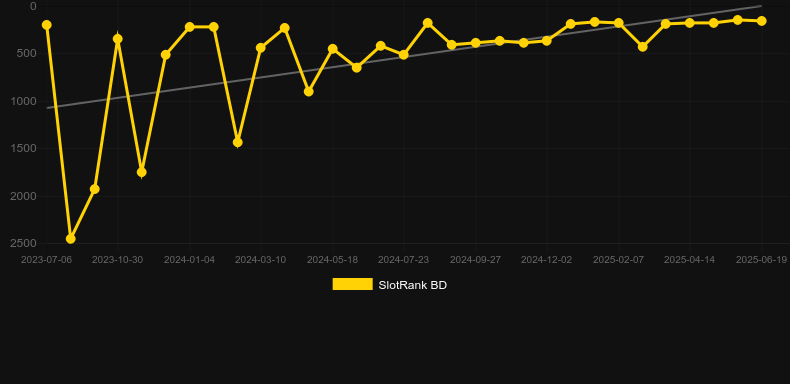Select the last data point at 2025-06-19

761,21
